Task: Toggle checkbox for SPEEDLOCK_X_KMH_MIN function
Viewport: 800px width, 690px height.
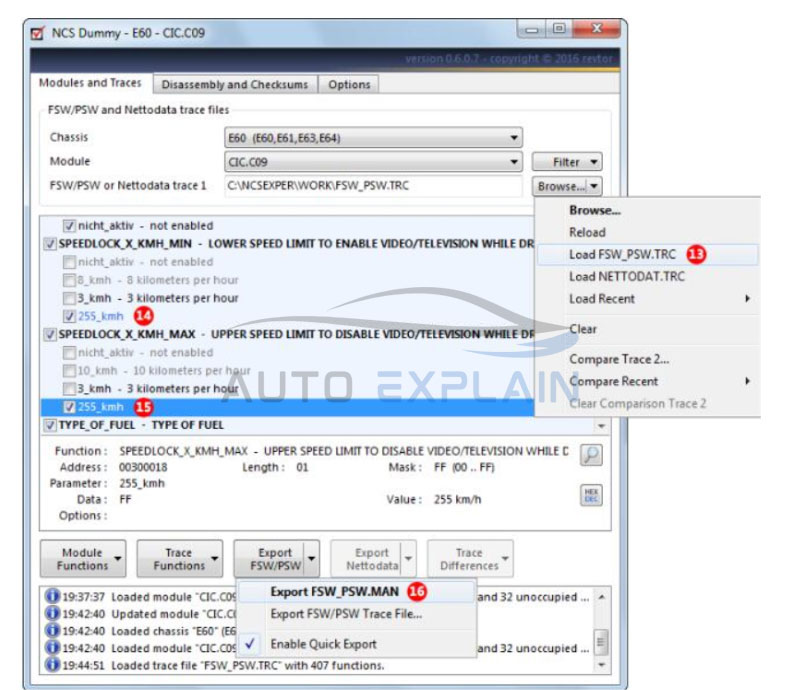Action: coord(50,244)
